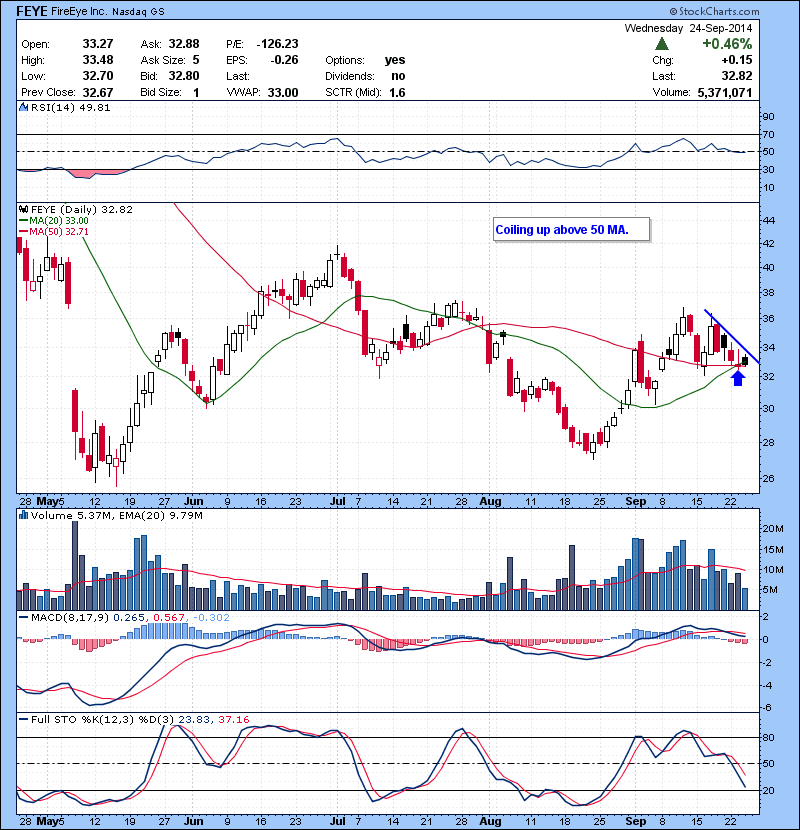This screenshot has width=800, height=830.
Task: Click the Aug label under the price chart
Action: pyautogui.click(x=490, y=501)
